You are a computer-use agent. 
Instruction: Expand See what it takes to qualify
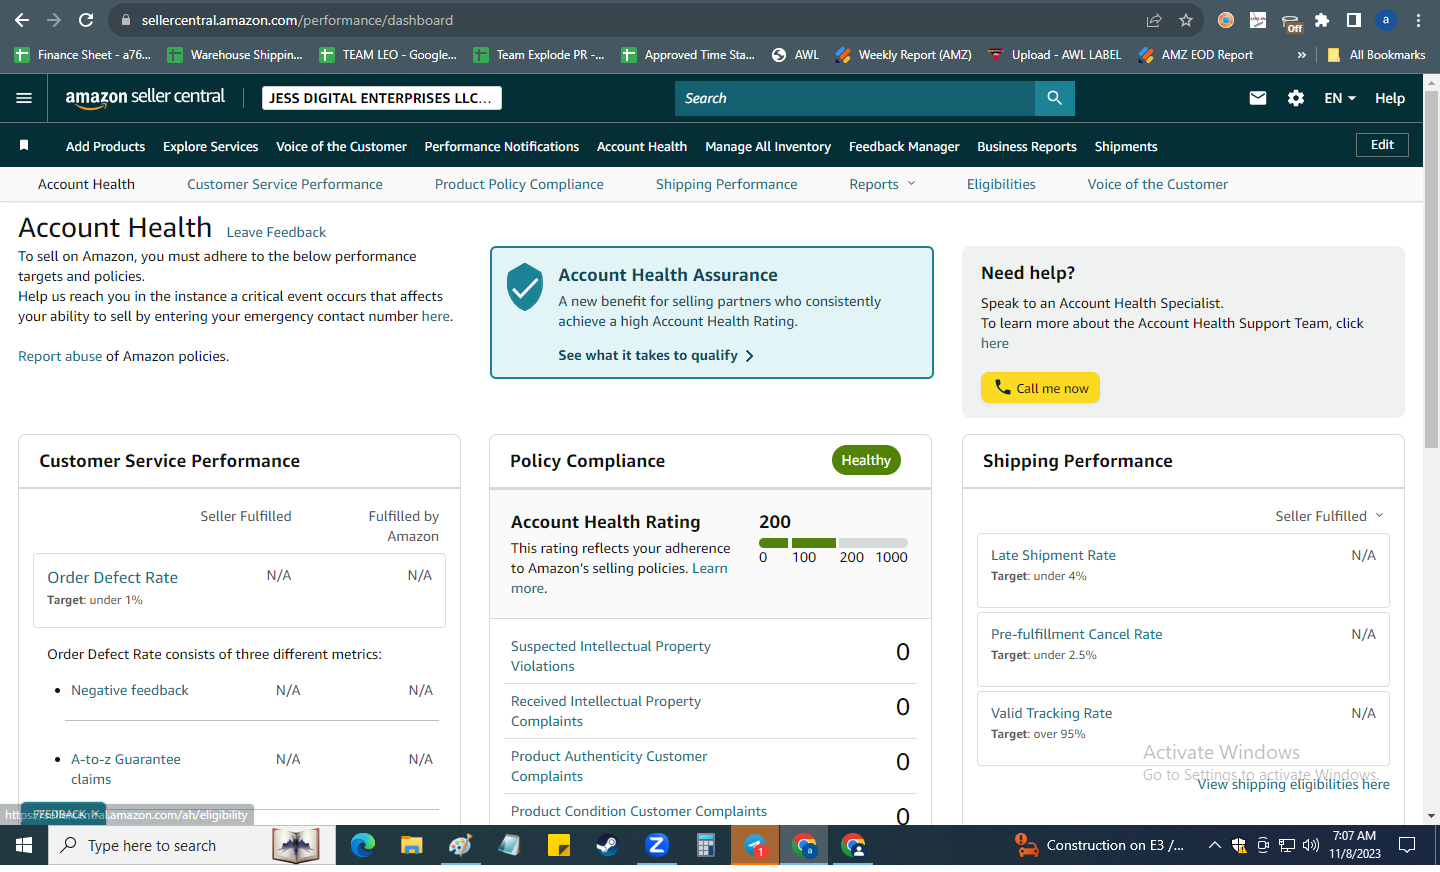pos(656,355)
